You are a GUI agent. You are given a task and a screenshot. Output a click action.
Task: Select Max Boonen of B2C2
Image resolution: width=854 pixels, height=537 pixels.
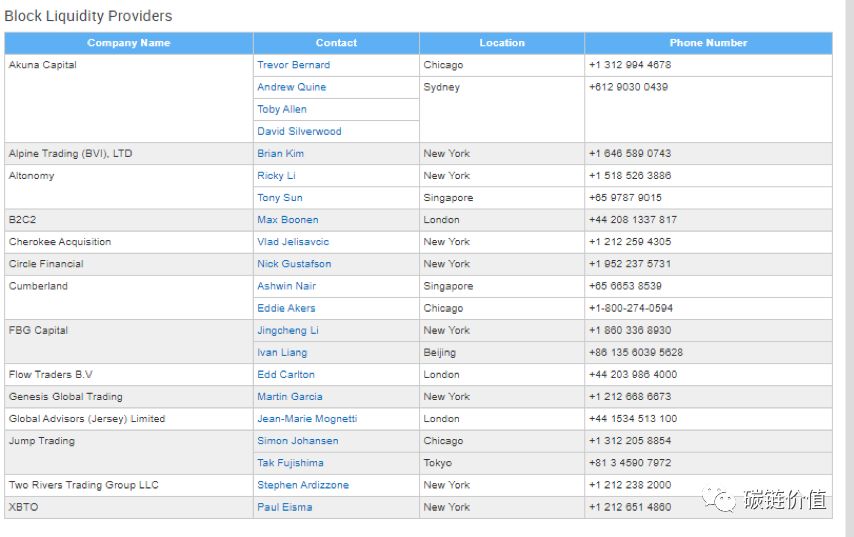[x=288, y=220]
